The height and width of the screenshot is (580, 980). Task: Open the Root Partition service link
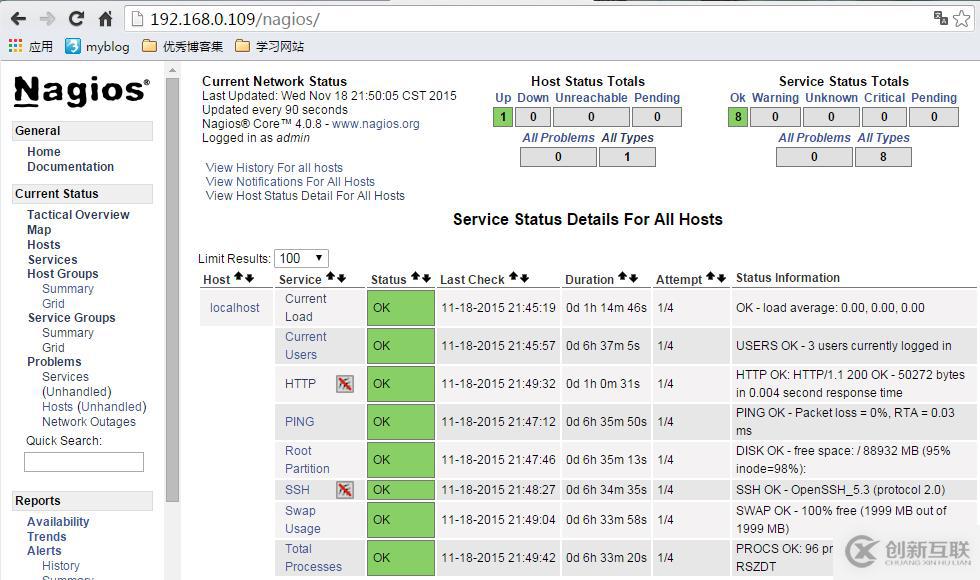(x=307, y=459)
